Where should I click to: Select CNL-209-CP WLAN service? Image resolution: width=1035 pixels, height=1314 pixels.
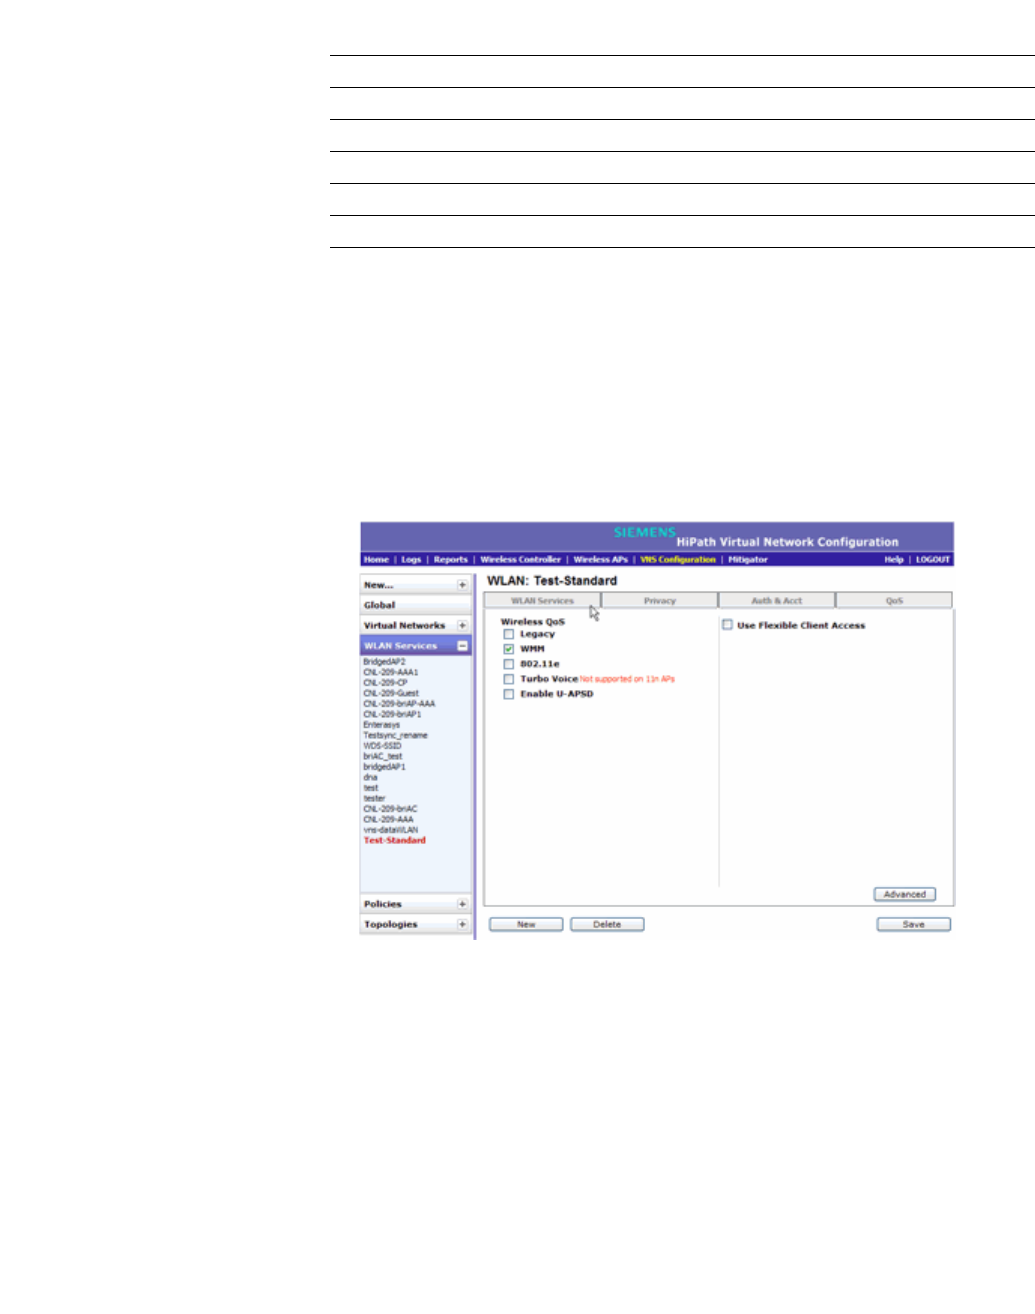click(x=385, y=683)
